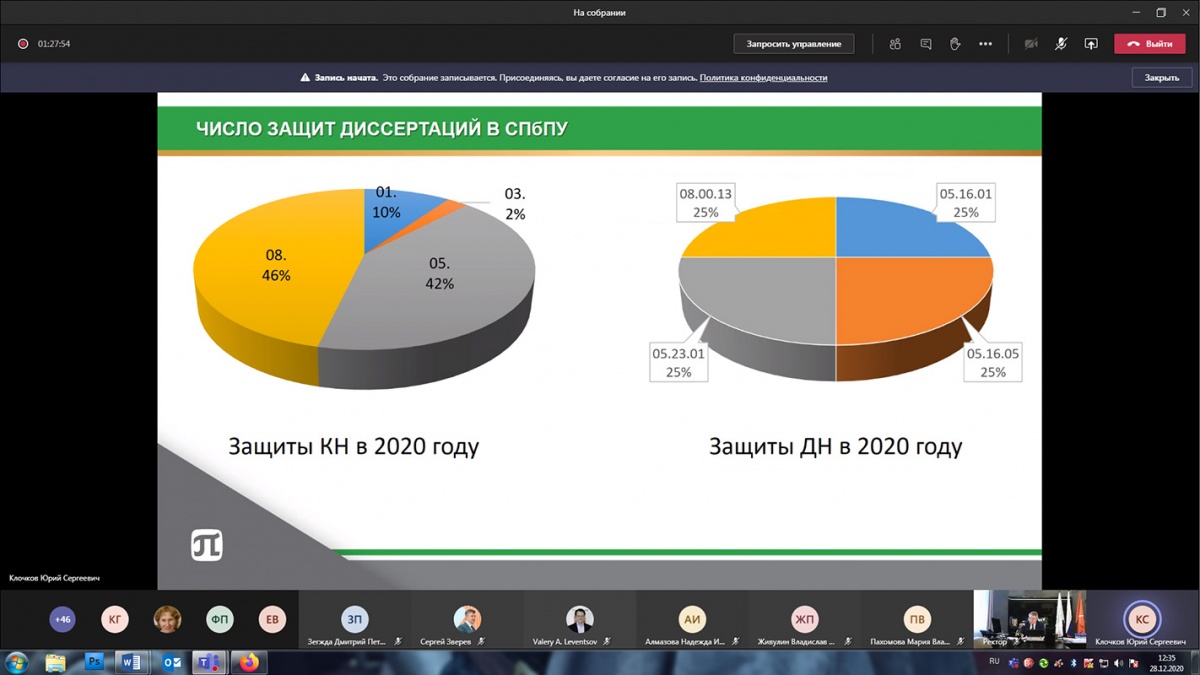Select the Зегжда Дмитрий participant tile

click(x=355, y=621)
